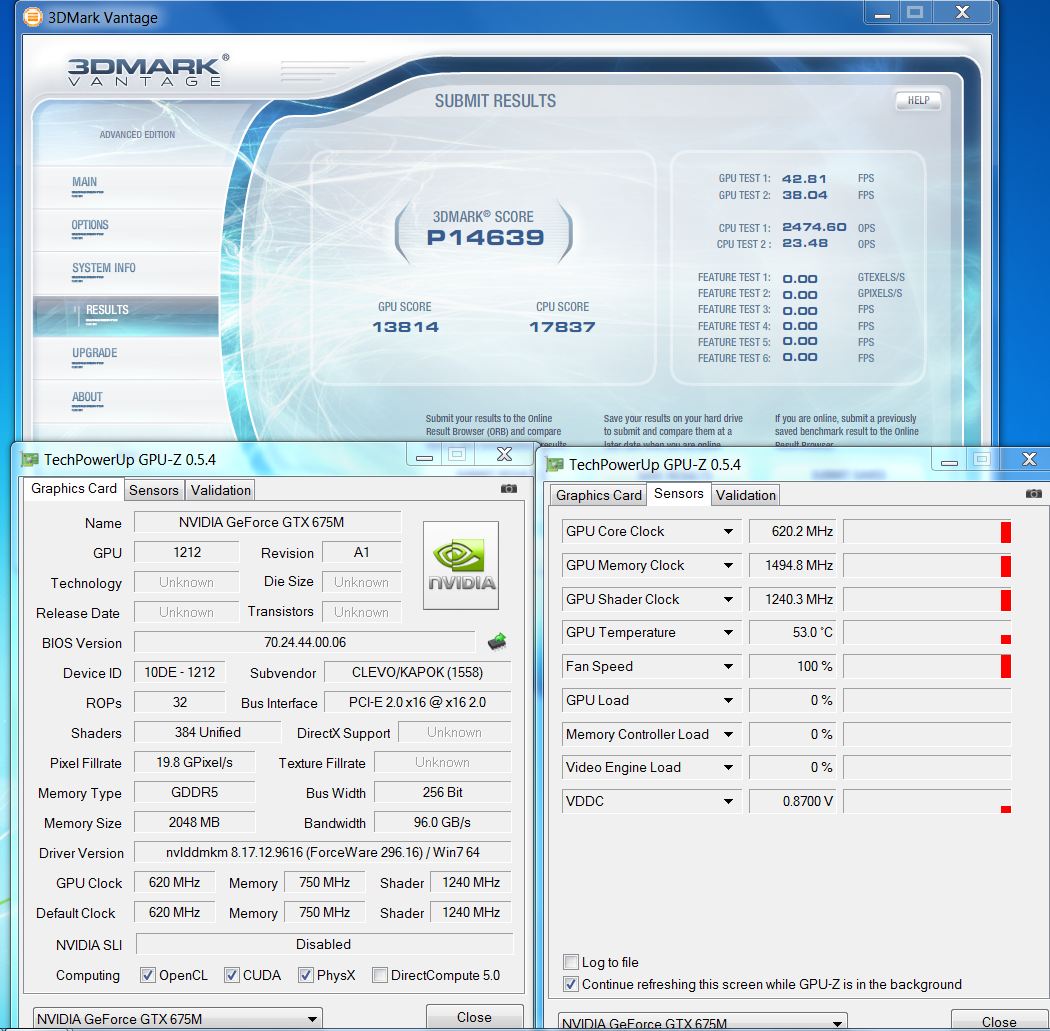Toggle the PhysX checkbox
This screenshot has width=1050, height=1031.
[305, 975]
